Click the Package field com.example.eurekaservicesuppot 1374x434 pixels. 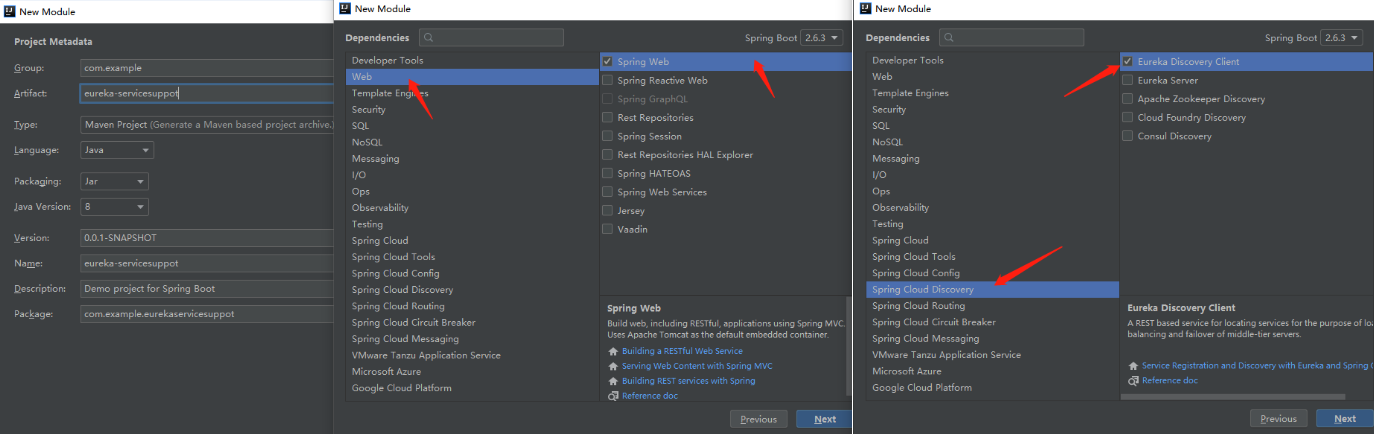206,314
